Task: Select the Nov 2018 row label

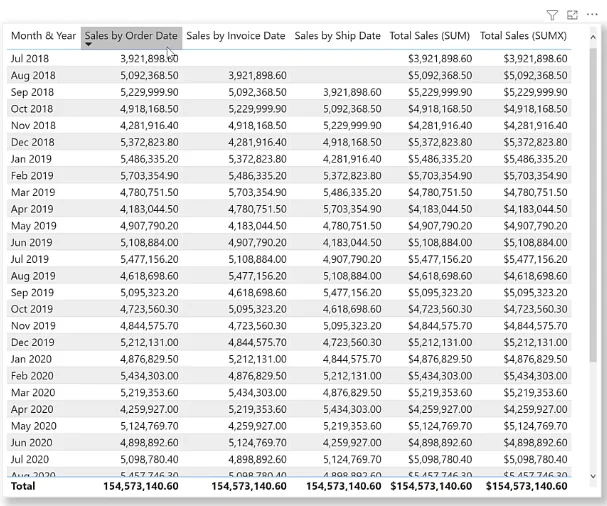Action: coord(33,125)
